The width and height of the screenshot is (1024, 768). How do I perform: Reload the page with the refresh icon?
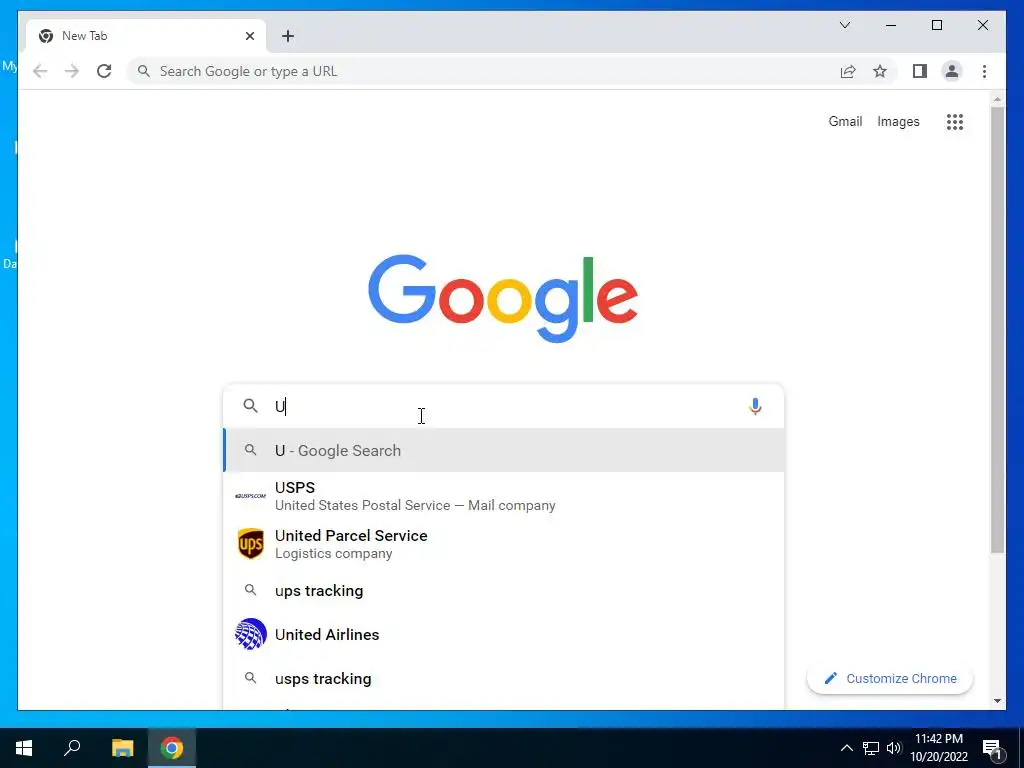click(104, 71)
